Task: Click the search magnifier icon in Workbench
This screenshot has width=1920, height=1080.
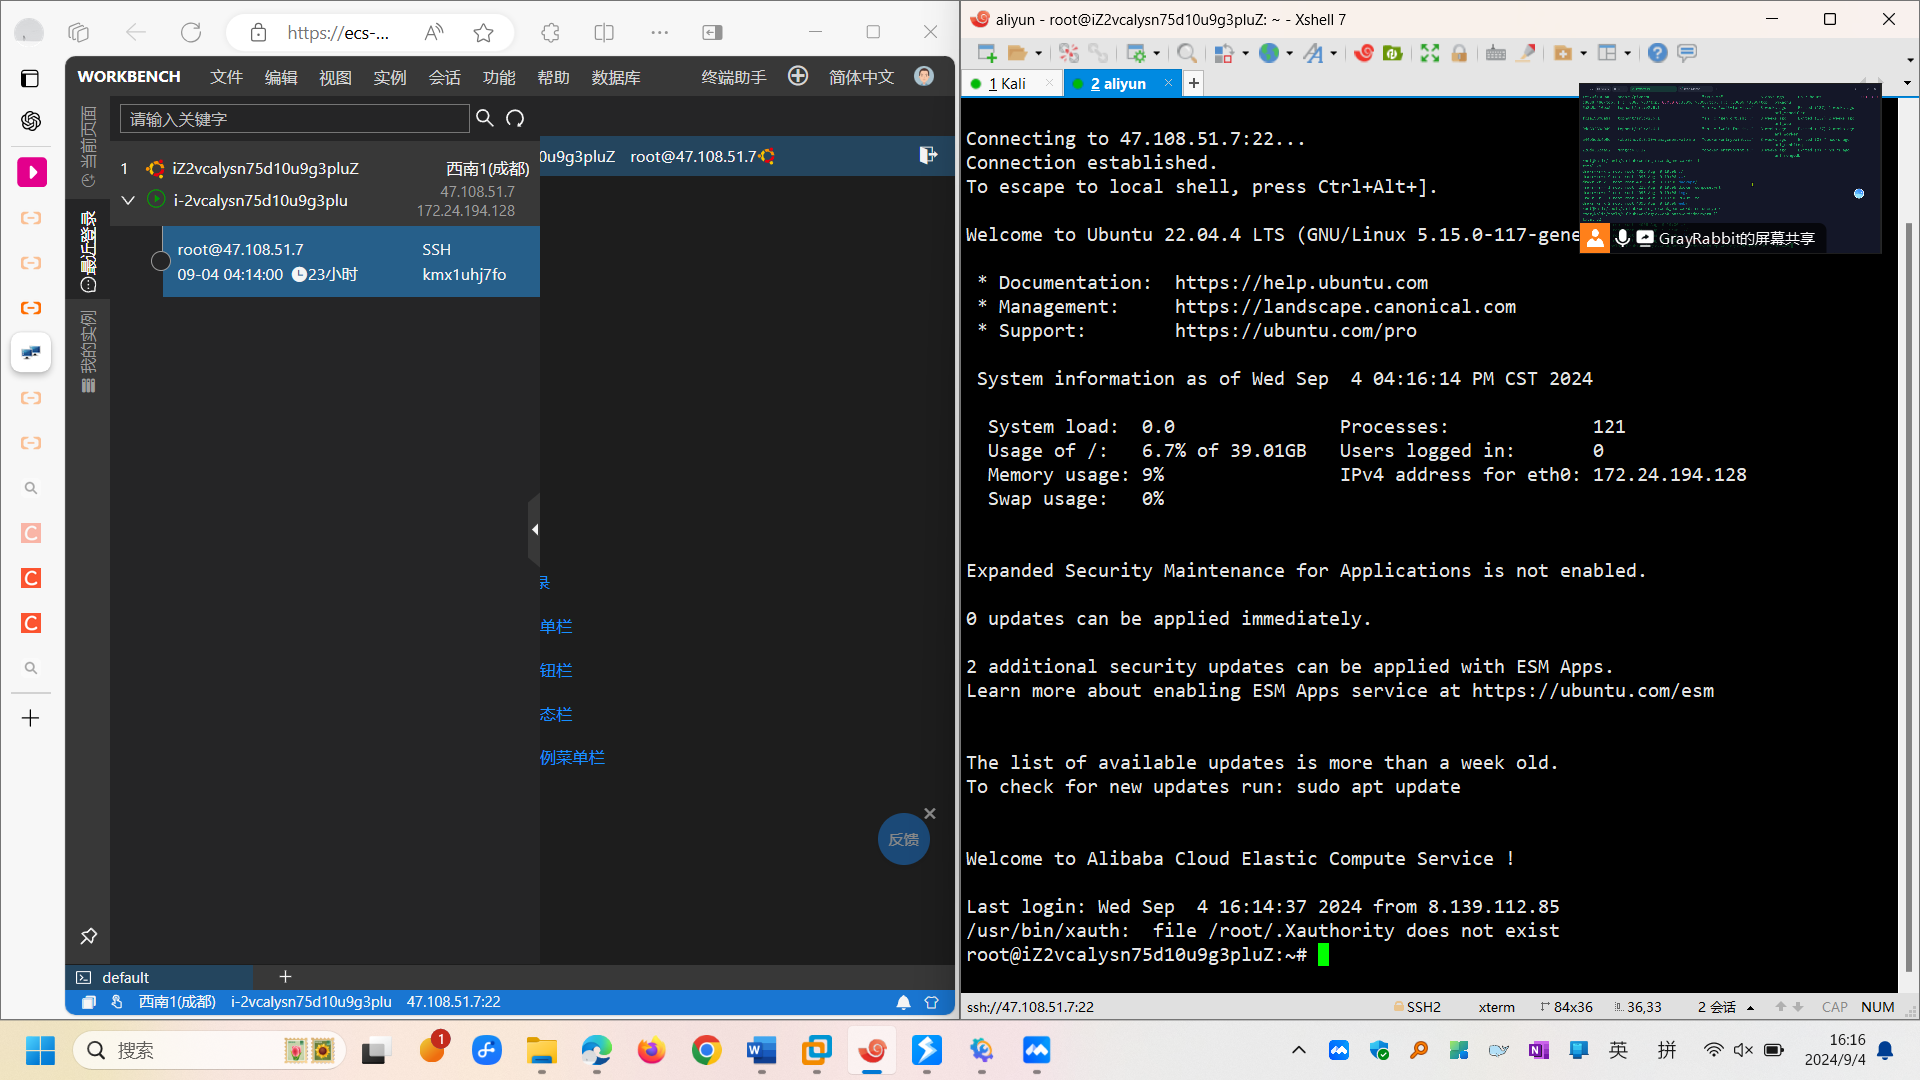Action: point(485,118)
